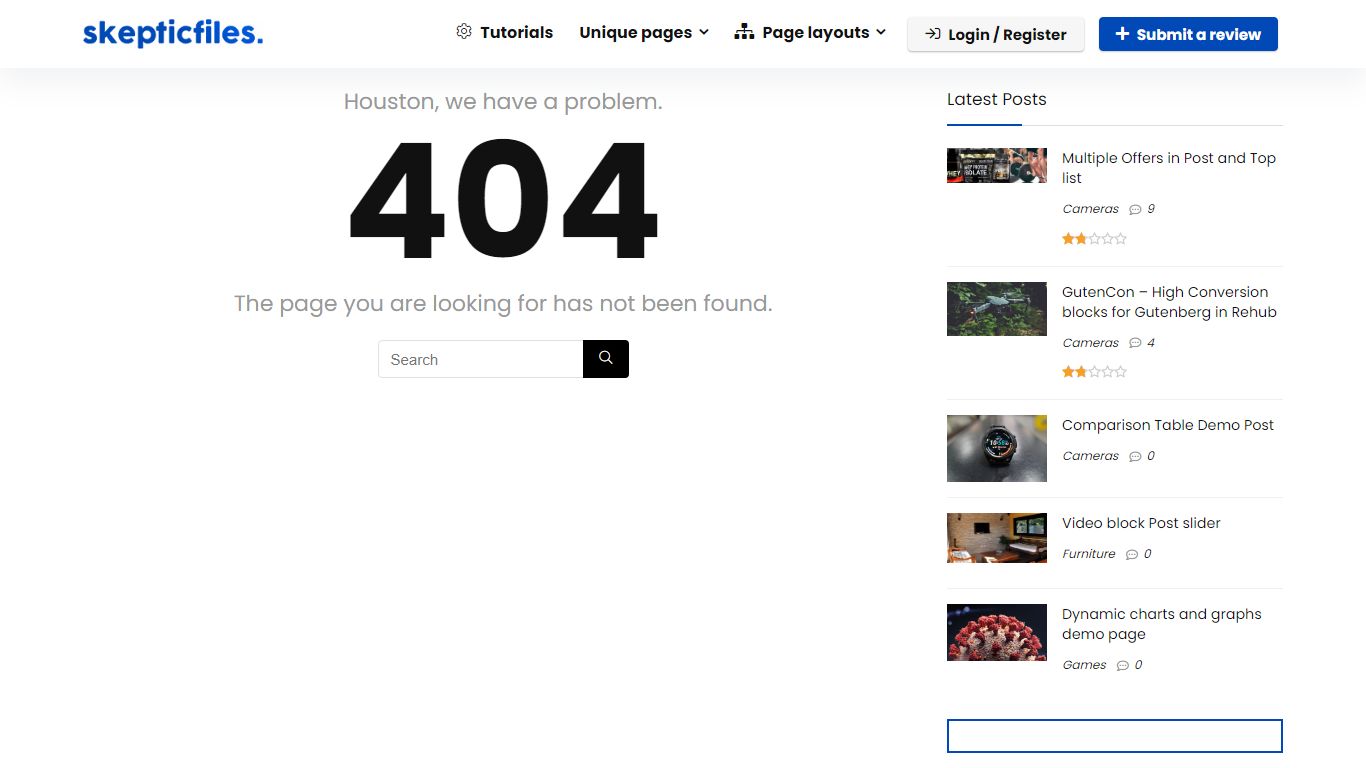1366x768 pixels.
Task: Open the Multiple Offers post thumbnail
Action: 997,166
